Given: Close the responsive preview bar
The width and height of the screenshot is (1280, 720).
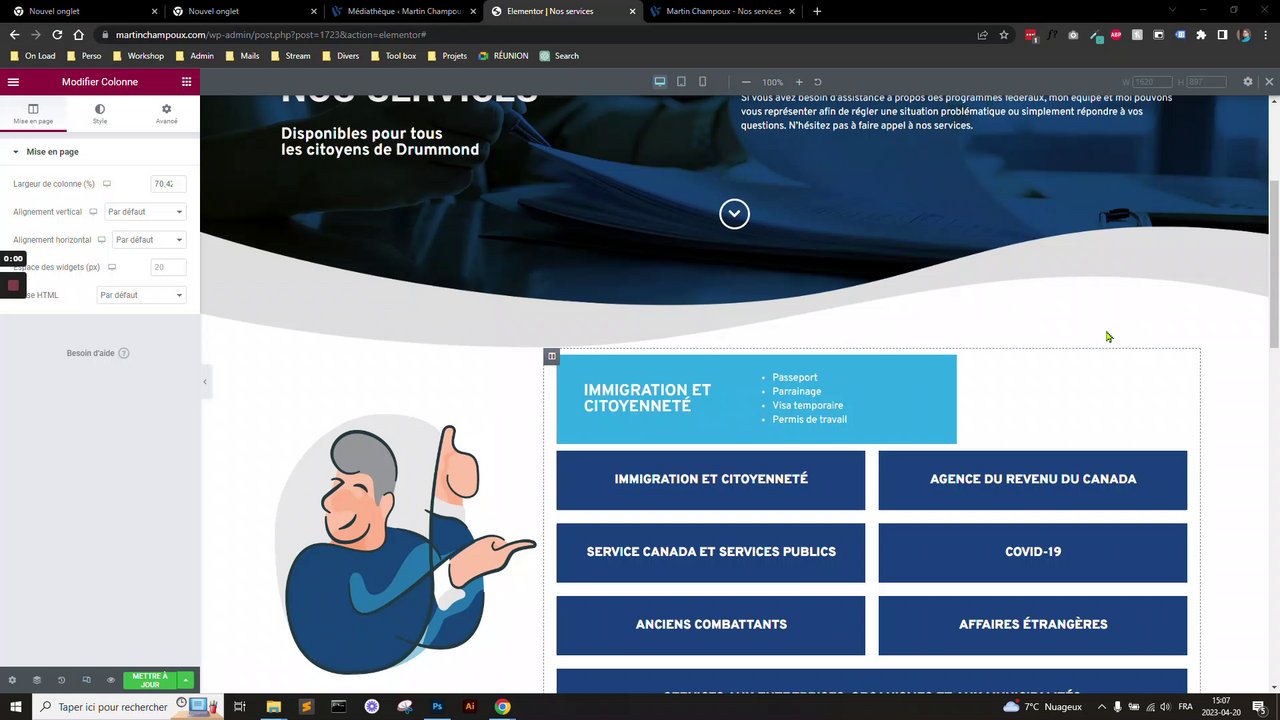Looking at the screenshot, I should 1269,82.
